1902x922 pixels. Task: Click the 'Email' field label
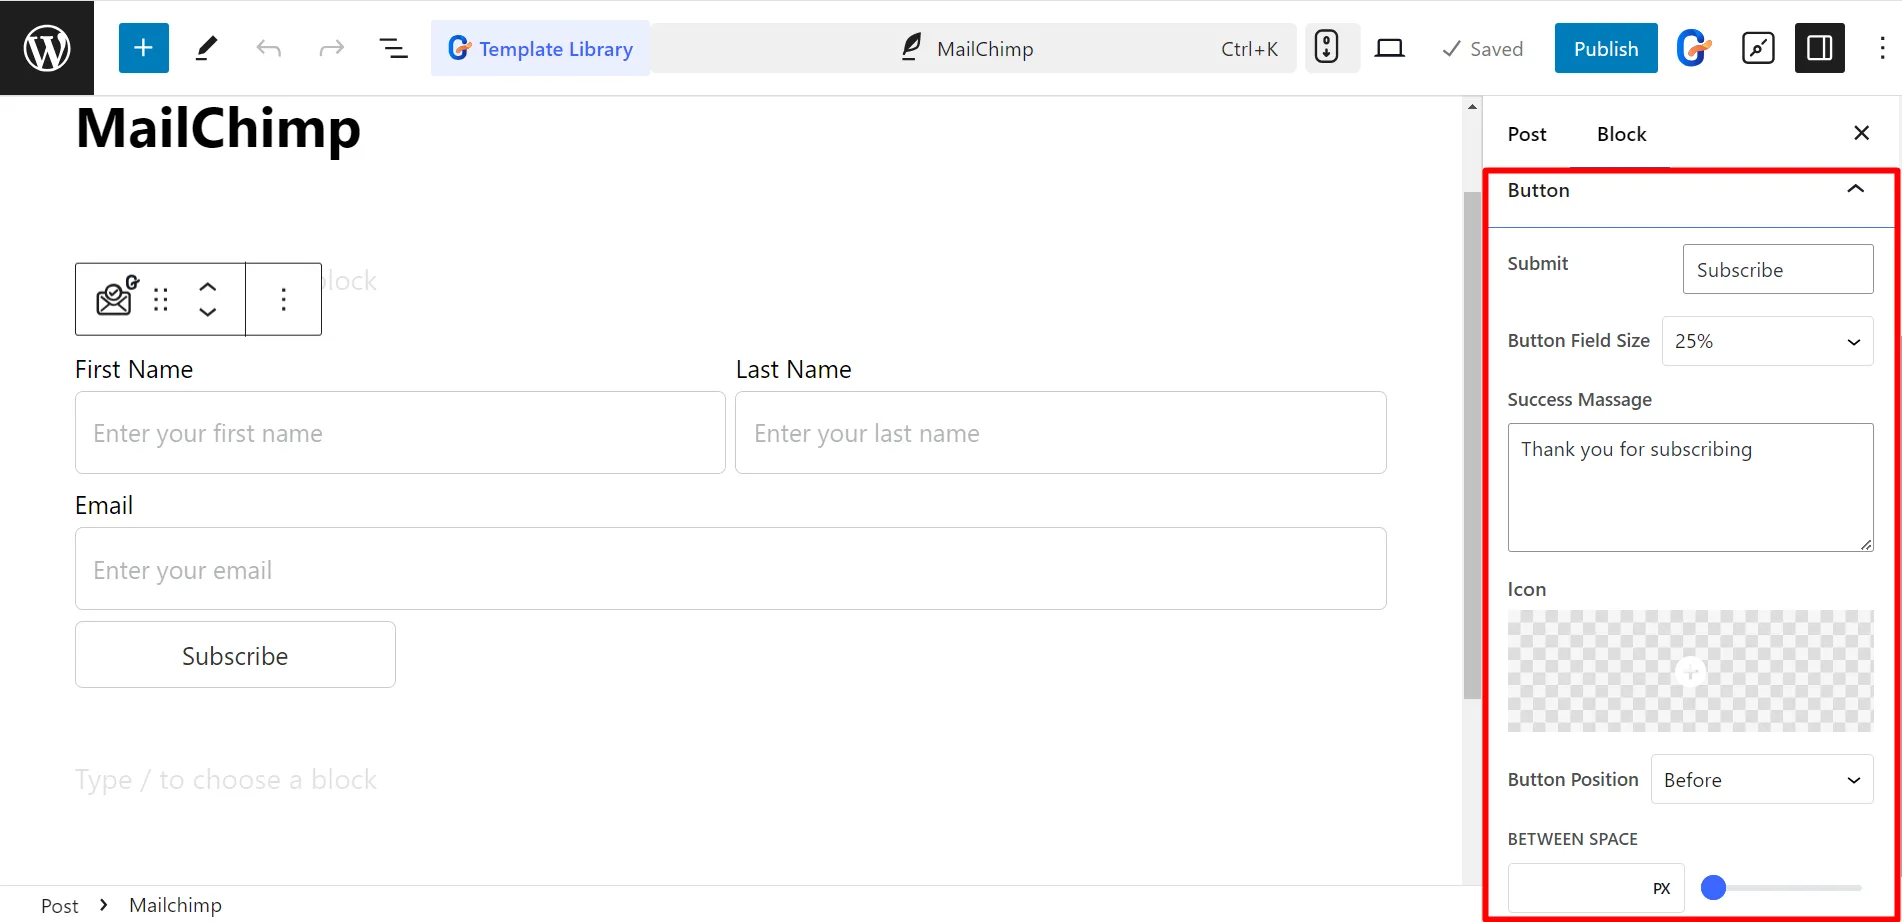[104, 505]
